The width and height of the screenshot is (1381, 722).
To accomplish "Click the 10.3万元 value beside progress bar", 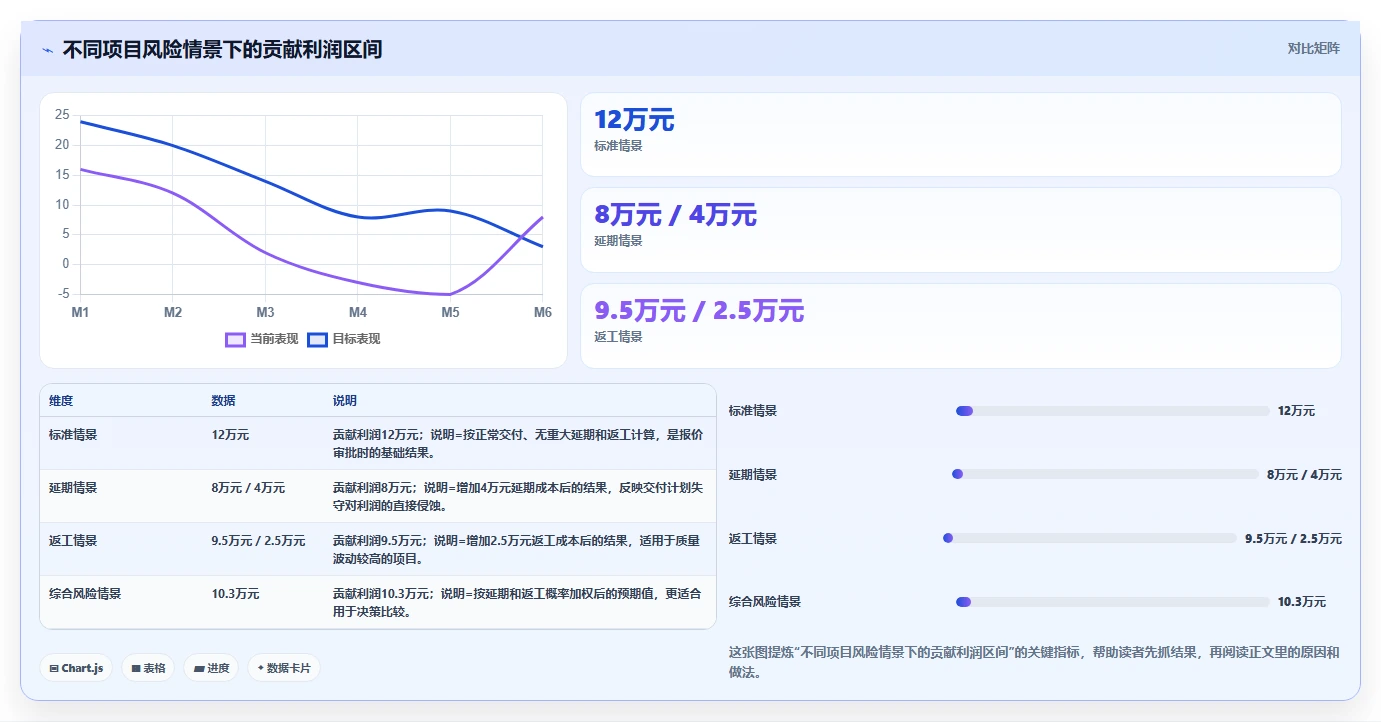I will [x=1302, y=602].
